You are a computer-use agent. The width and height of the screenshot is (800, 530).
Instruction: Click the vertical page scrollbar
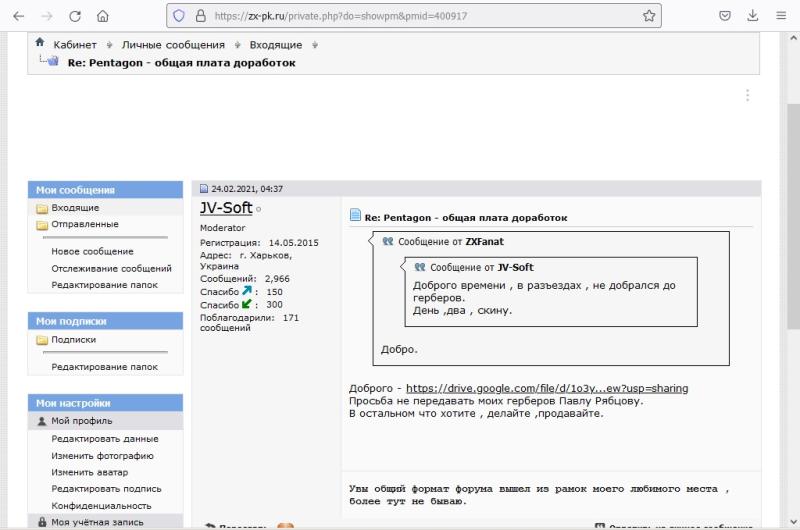click(x=793, y=200)
